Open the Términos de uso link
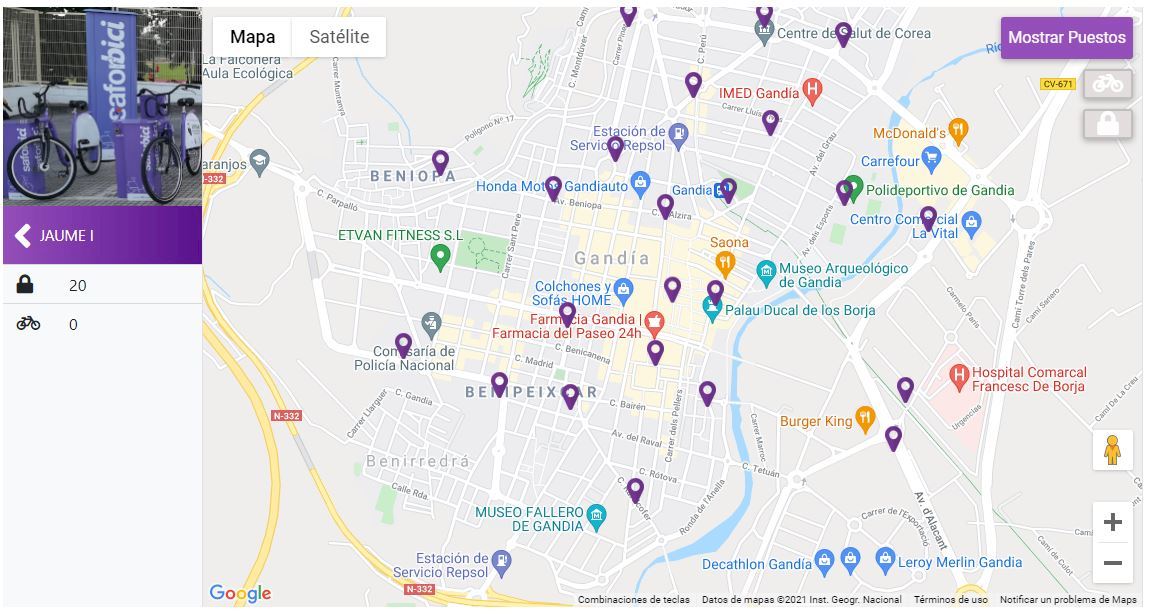Screen dimensions: 1153x615 pyautogui.click(x=950, y=600)
